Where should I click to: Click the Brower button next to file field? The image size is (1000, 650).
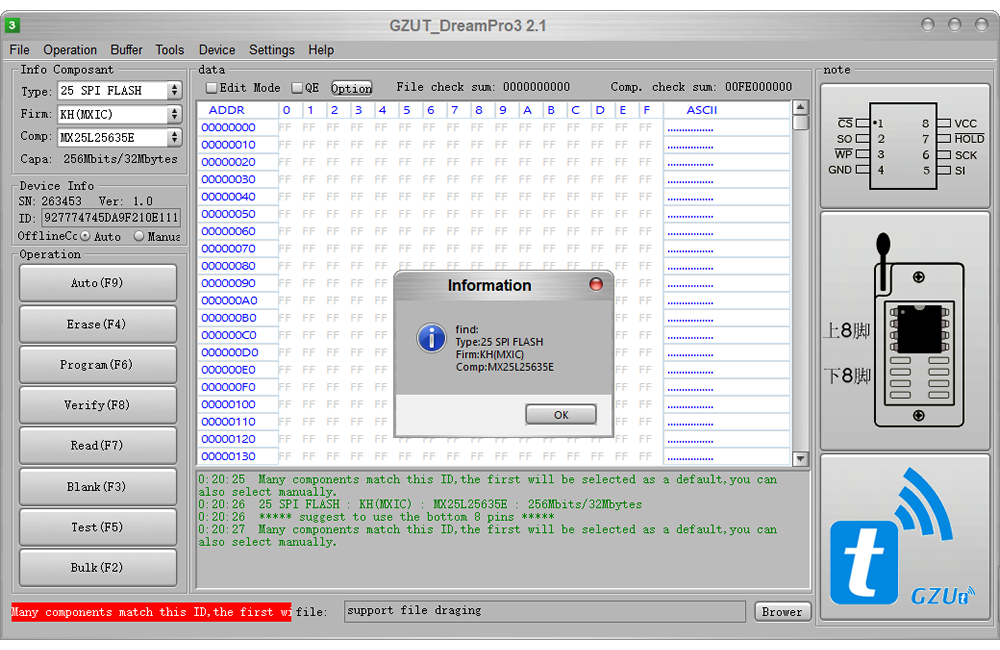(x=782, y=611)
